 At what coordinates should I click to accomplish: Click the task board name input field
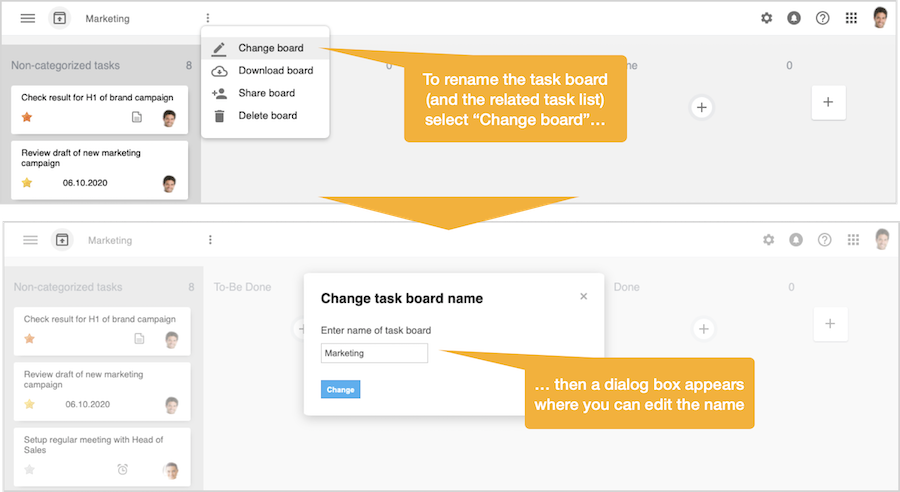pos(374,353)
